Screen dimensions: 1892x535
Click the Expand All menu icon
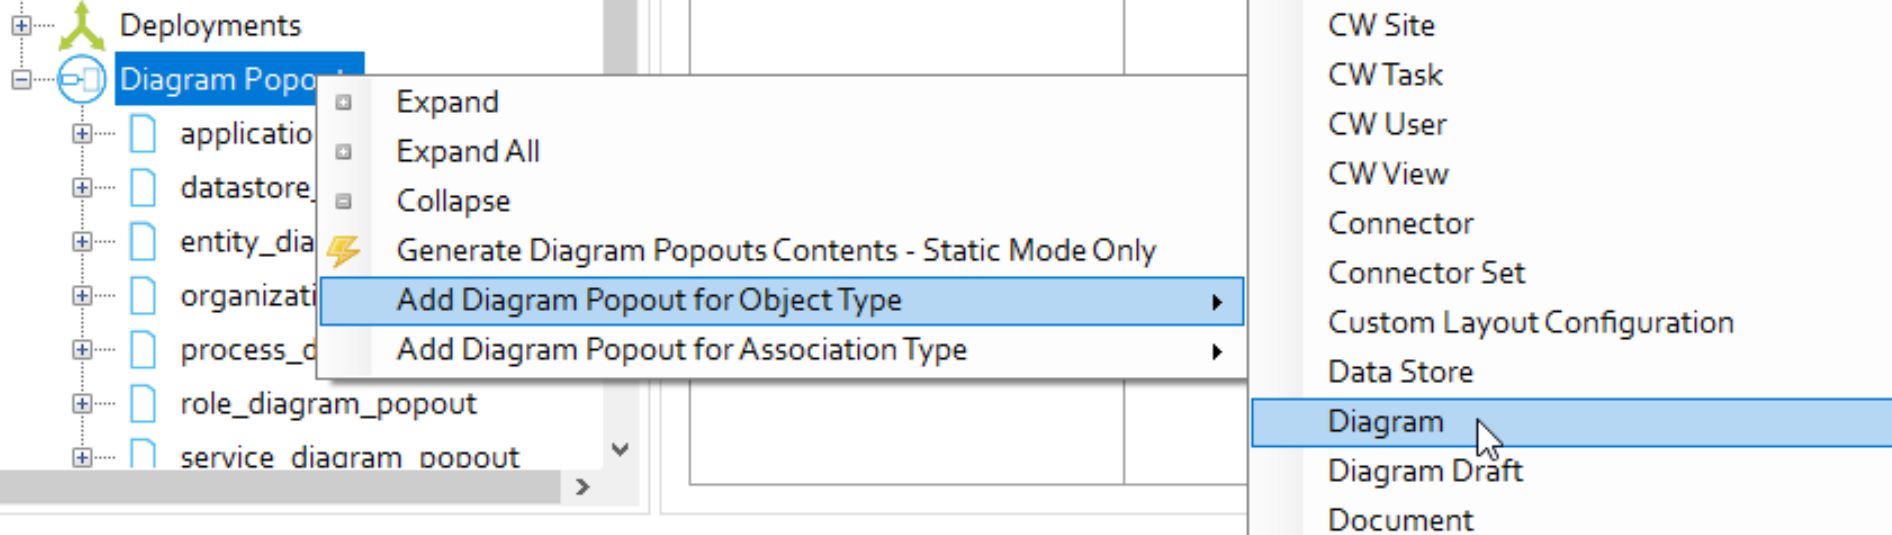(344, 152)
